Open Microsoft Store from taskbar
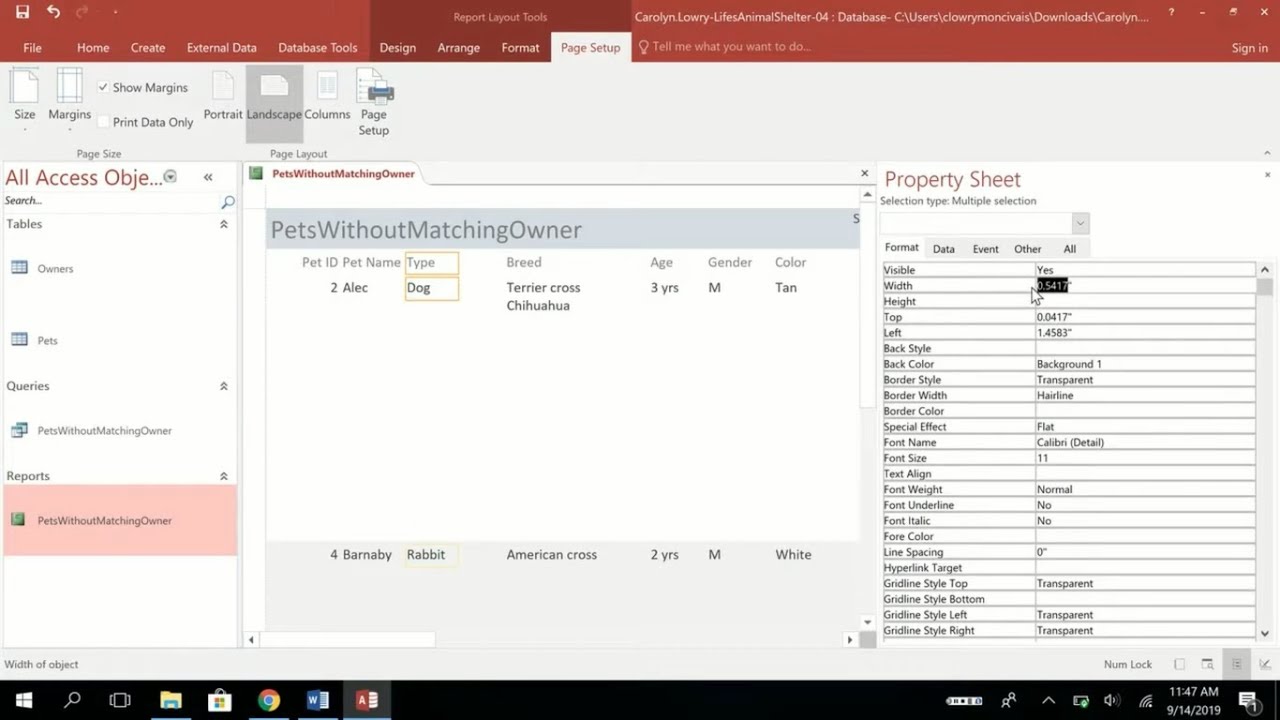Viewport: 1280px width, 720px height. 219,700
